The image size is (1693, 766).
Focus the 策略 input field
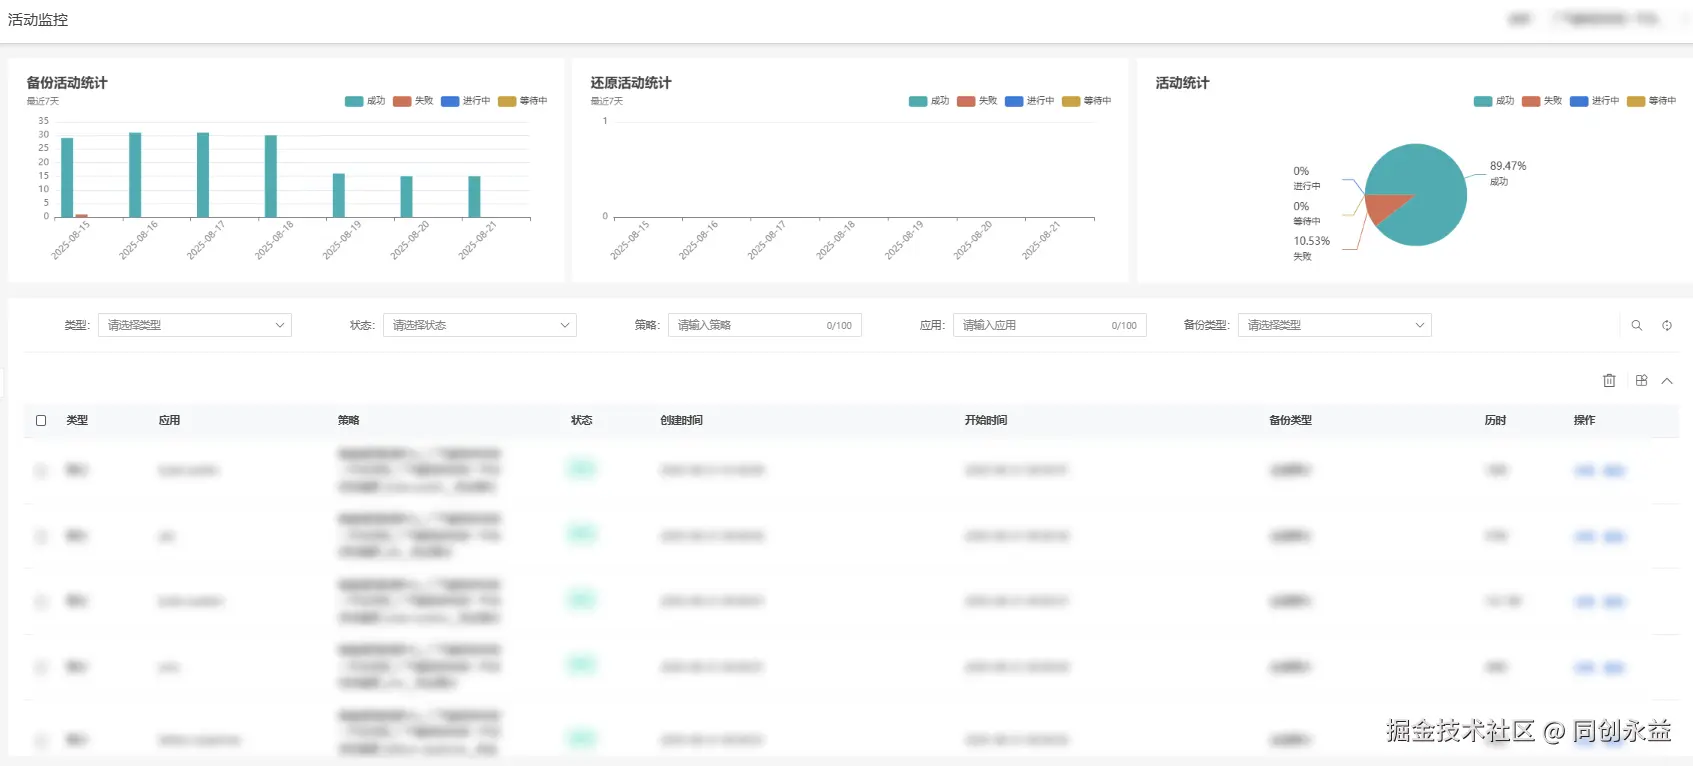765,325
